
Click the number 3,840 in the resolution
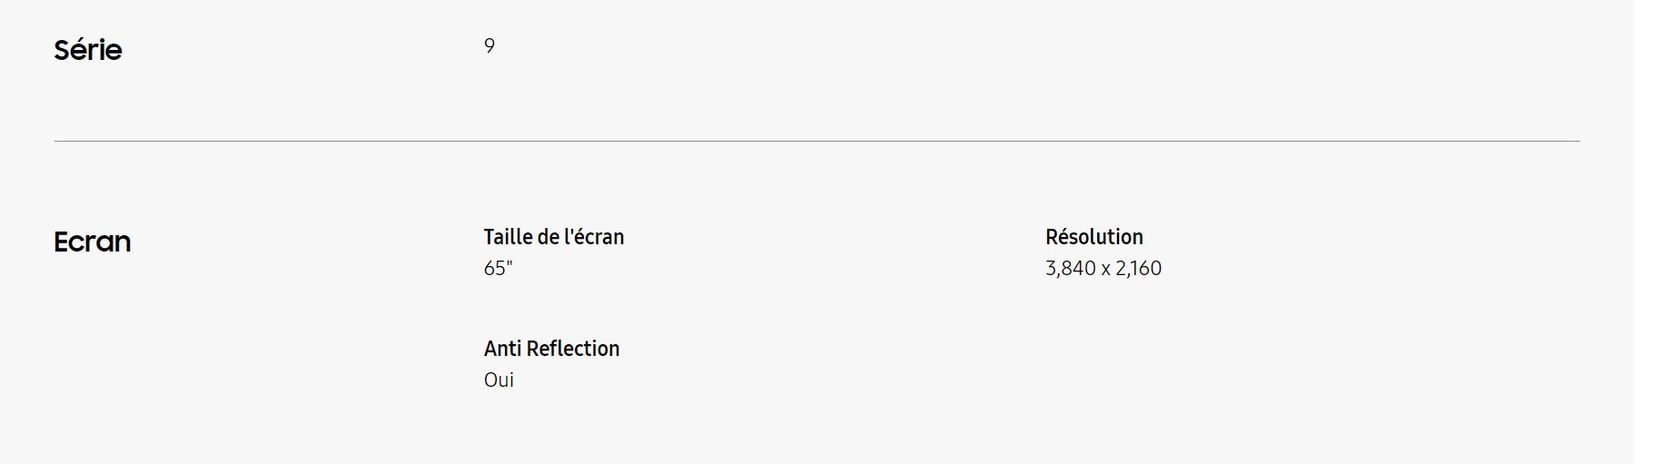click(1071, 268)
